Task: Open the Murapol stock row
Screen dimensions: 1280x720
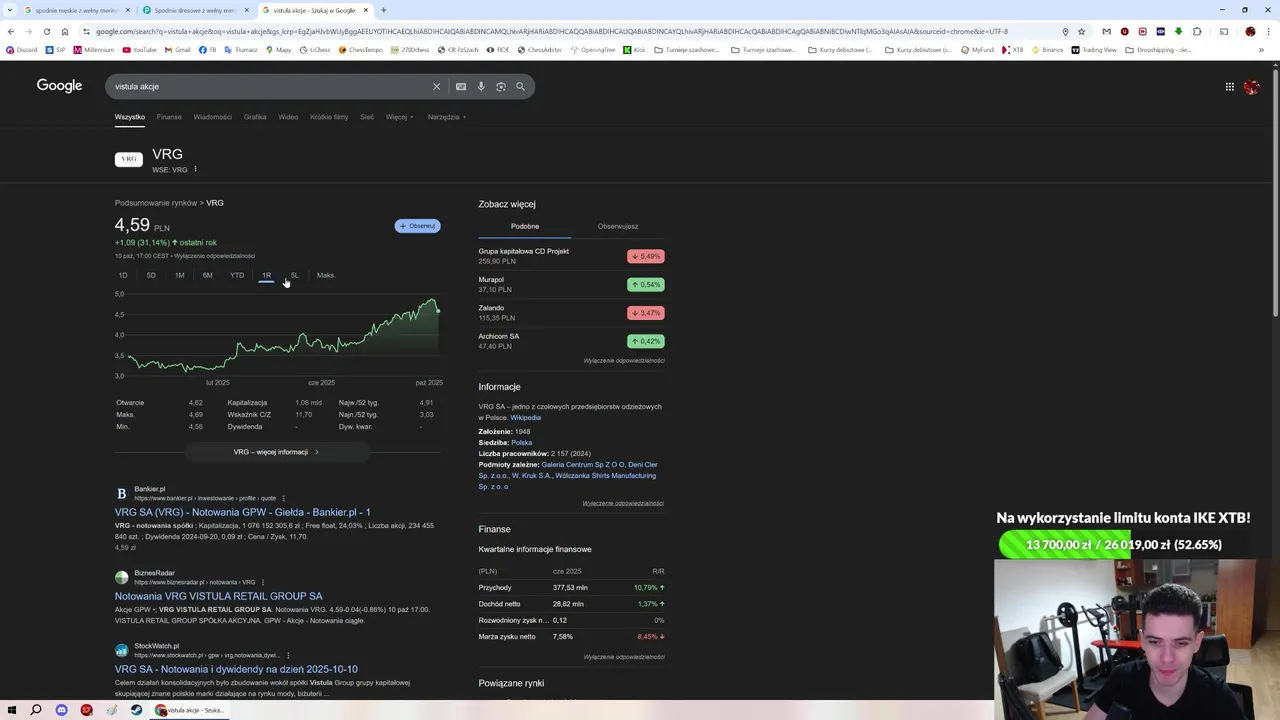Action: coord(571,285)
